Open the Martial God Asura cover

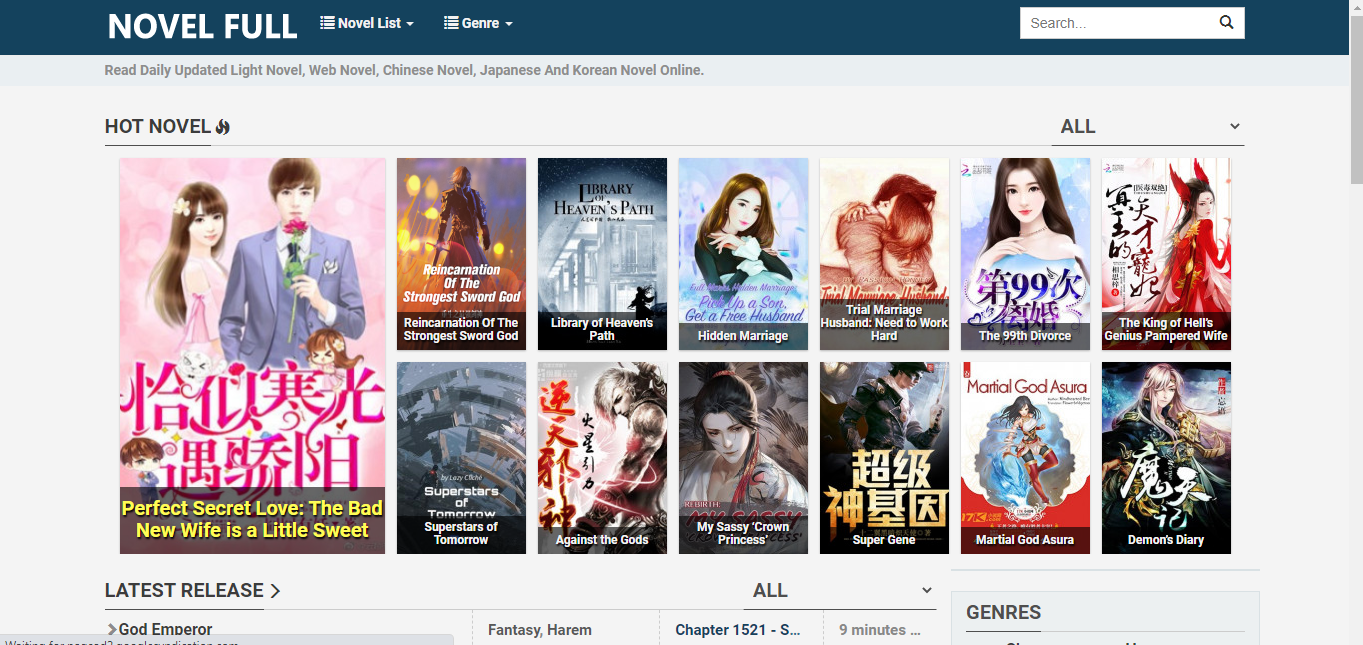pyautogui.click(x=1025, y=458)
